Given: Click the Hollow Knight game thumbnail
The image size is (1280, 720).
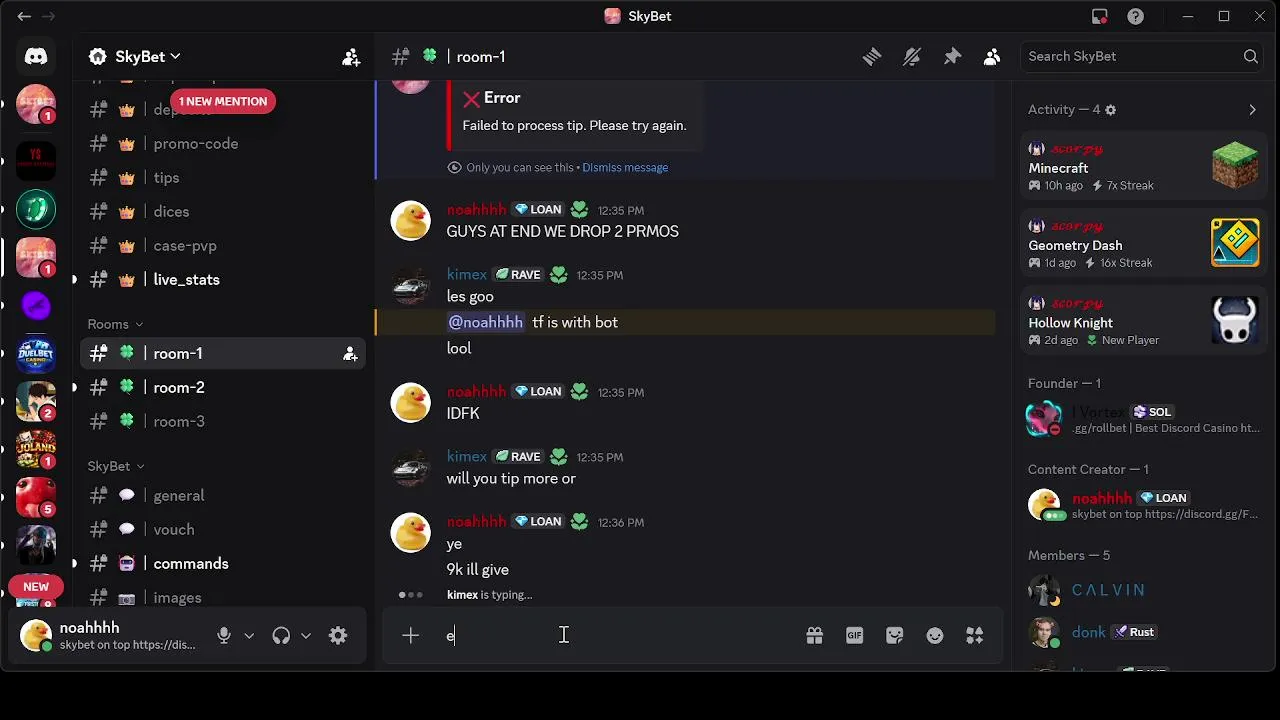Looking at the screenshot, I should click(1235, 320).
